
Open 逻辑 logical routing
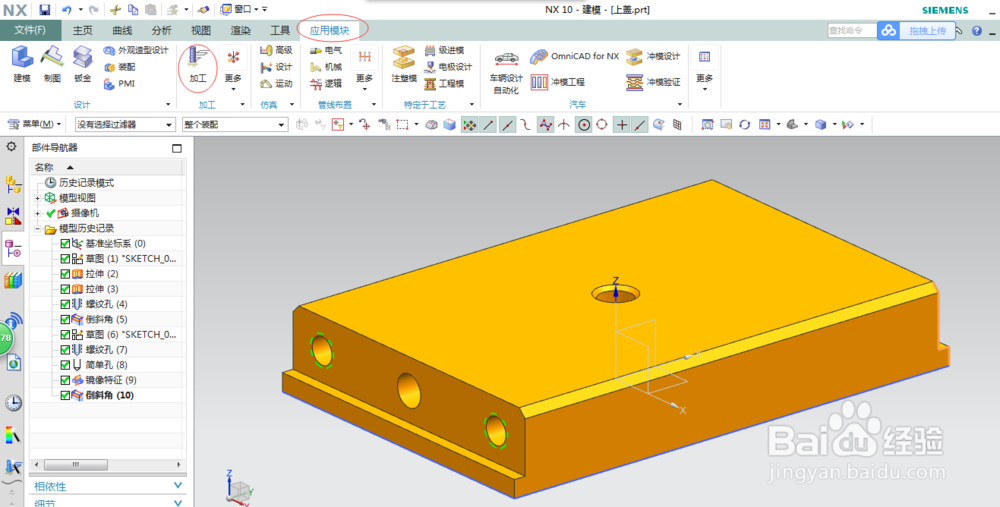pos(326,84)
